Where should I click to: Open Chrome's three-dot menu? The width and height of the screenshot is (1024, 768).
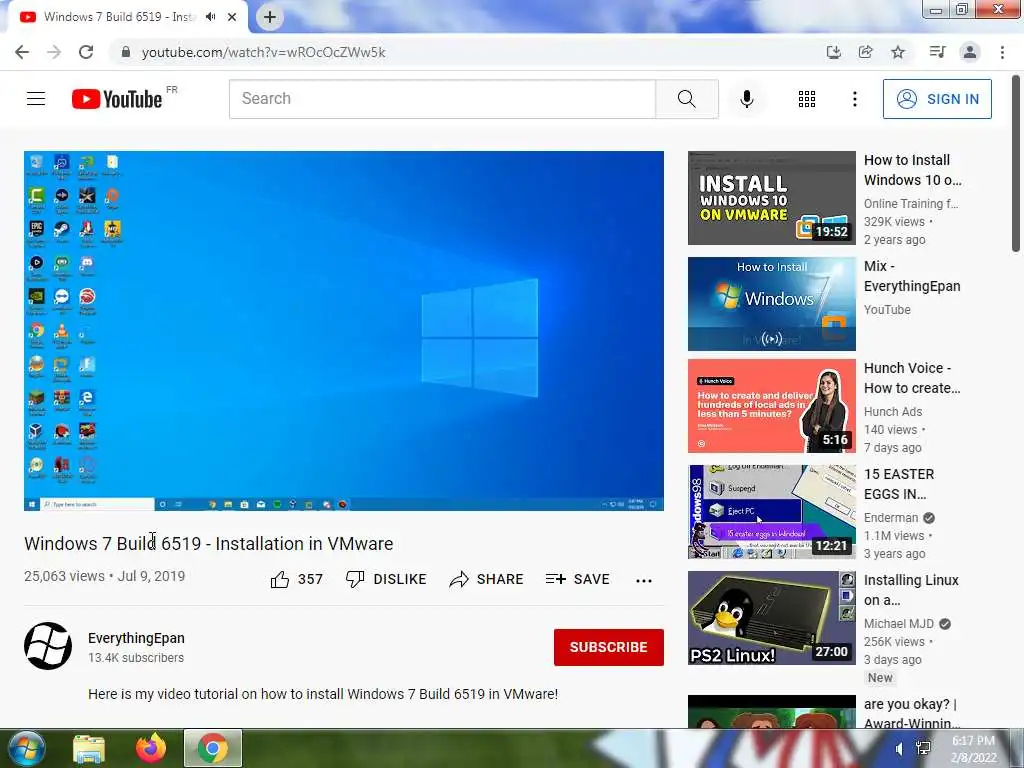pos(1002,52)
